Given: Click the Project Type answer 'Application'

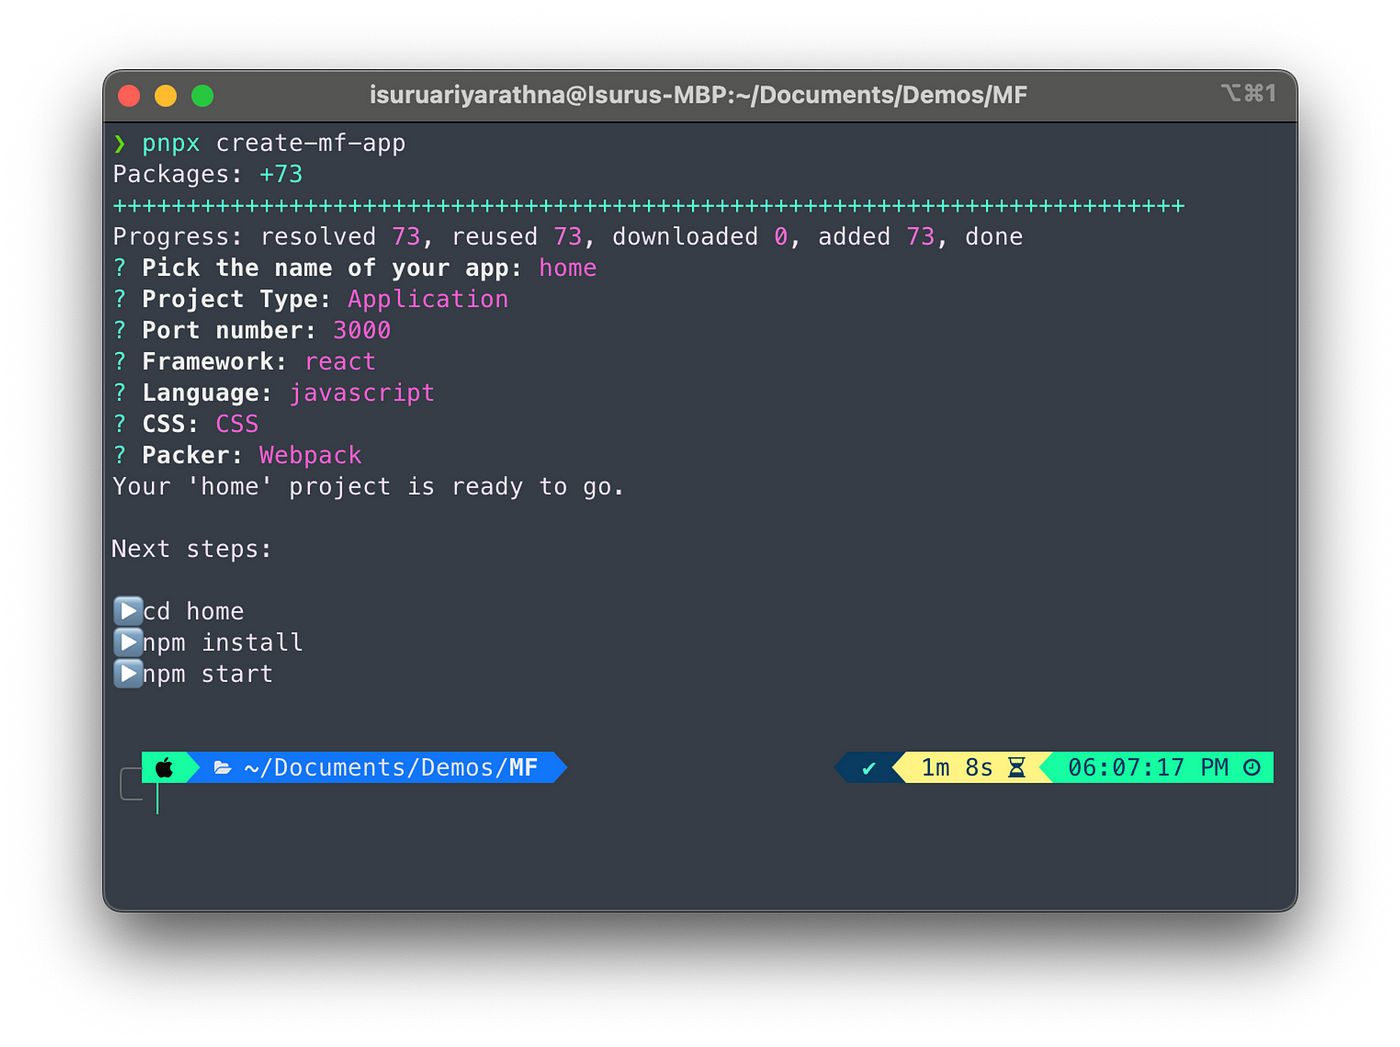Looking at the screenshot, I should click(x=428, y=299).
